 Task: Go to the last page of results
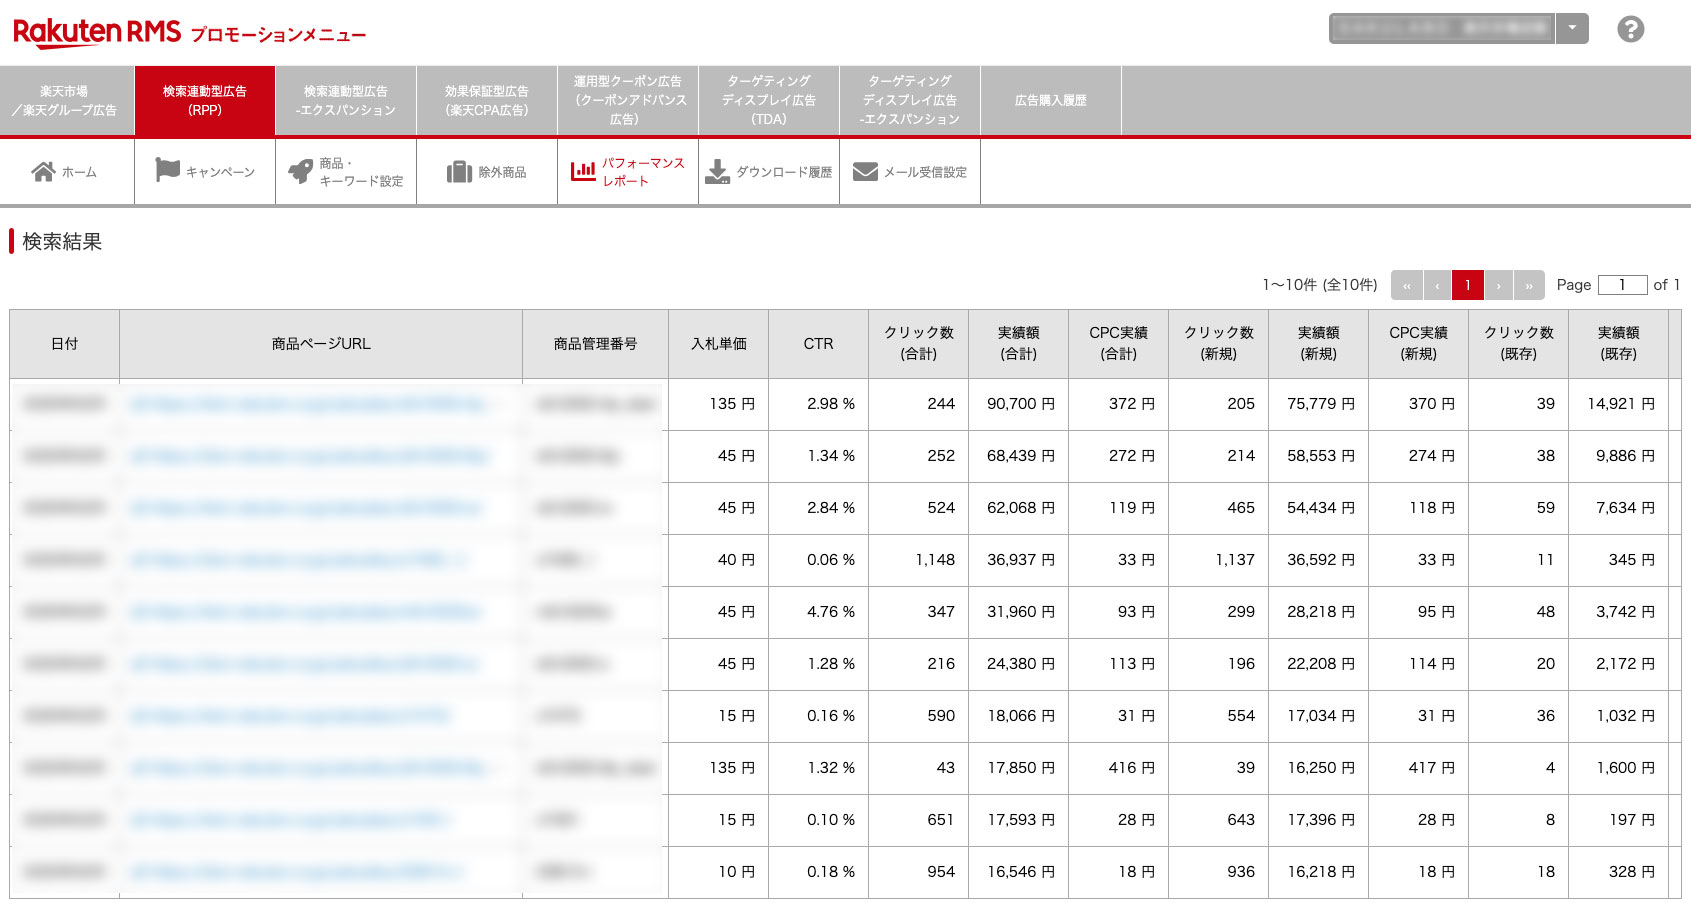click(1529, 285)
